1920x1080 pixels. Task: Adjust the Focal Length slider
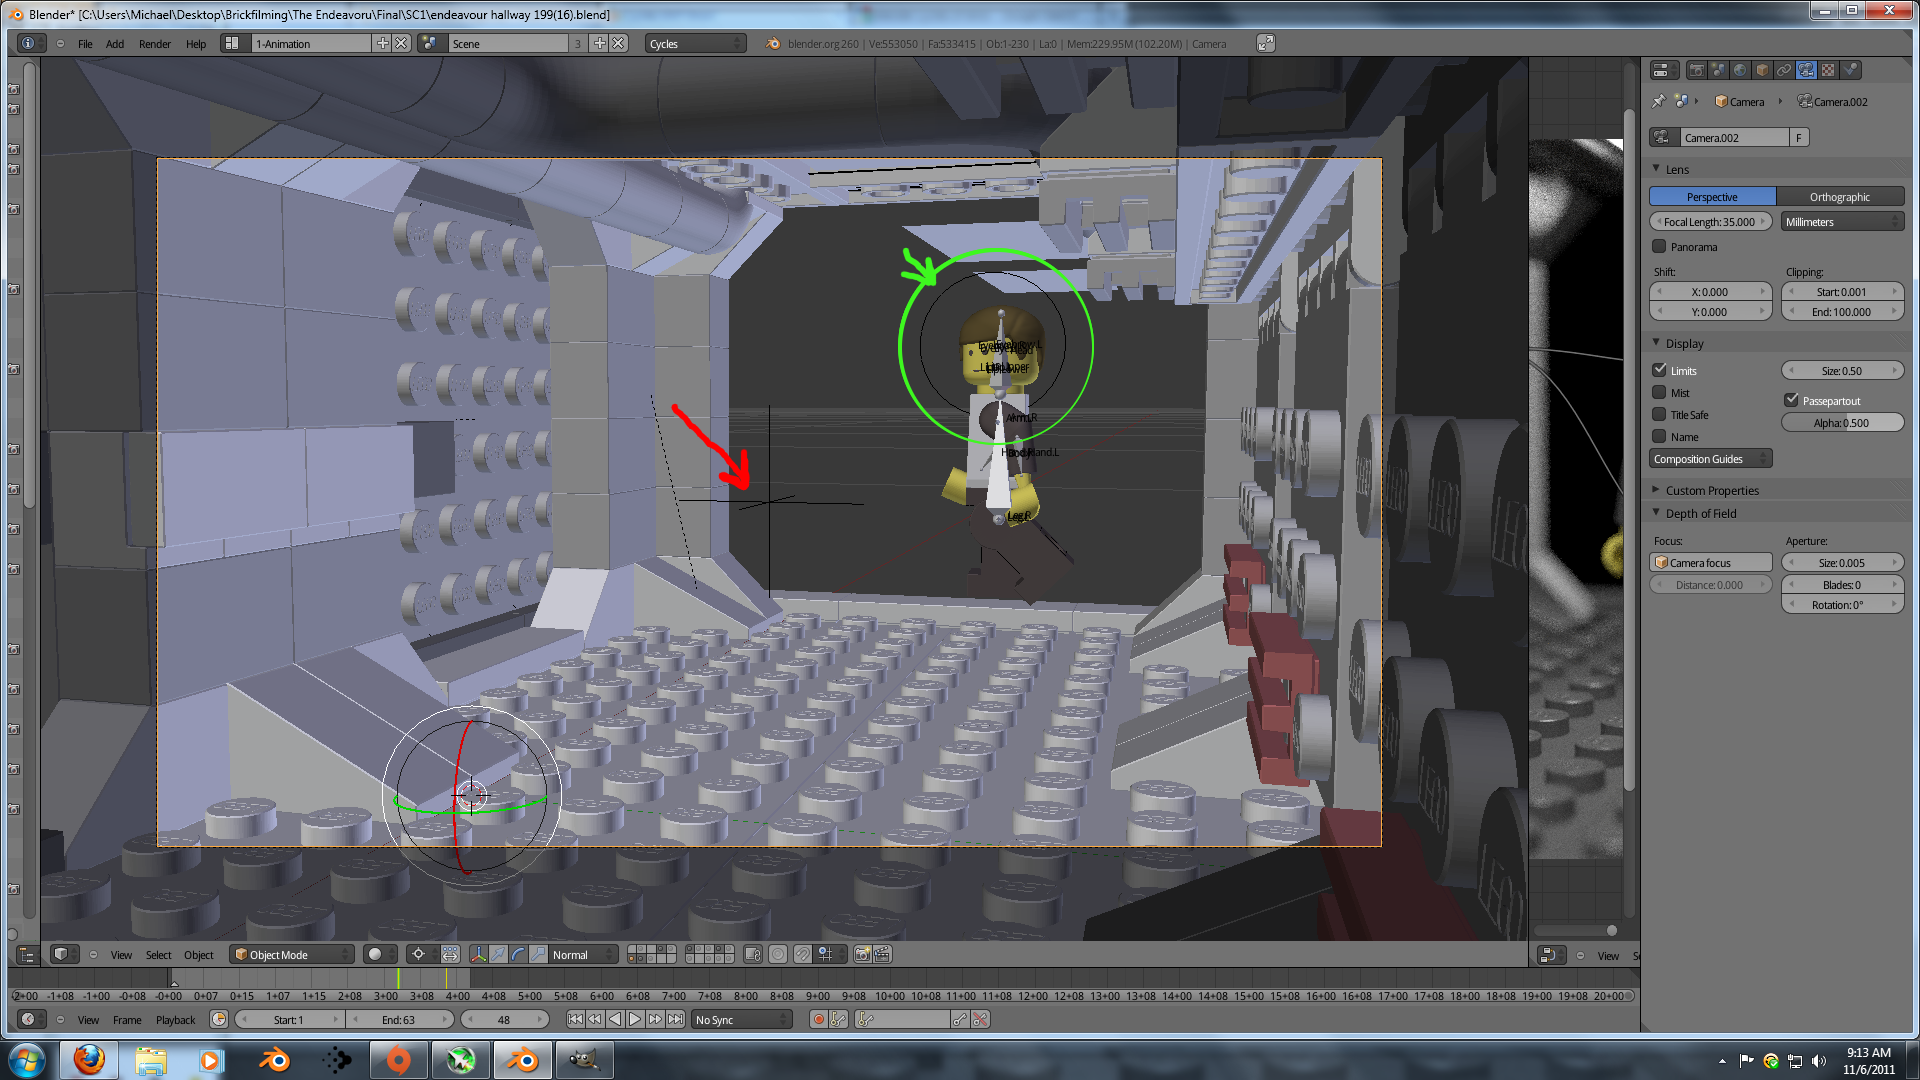click(1710, 221)
